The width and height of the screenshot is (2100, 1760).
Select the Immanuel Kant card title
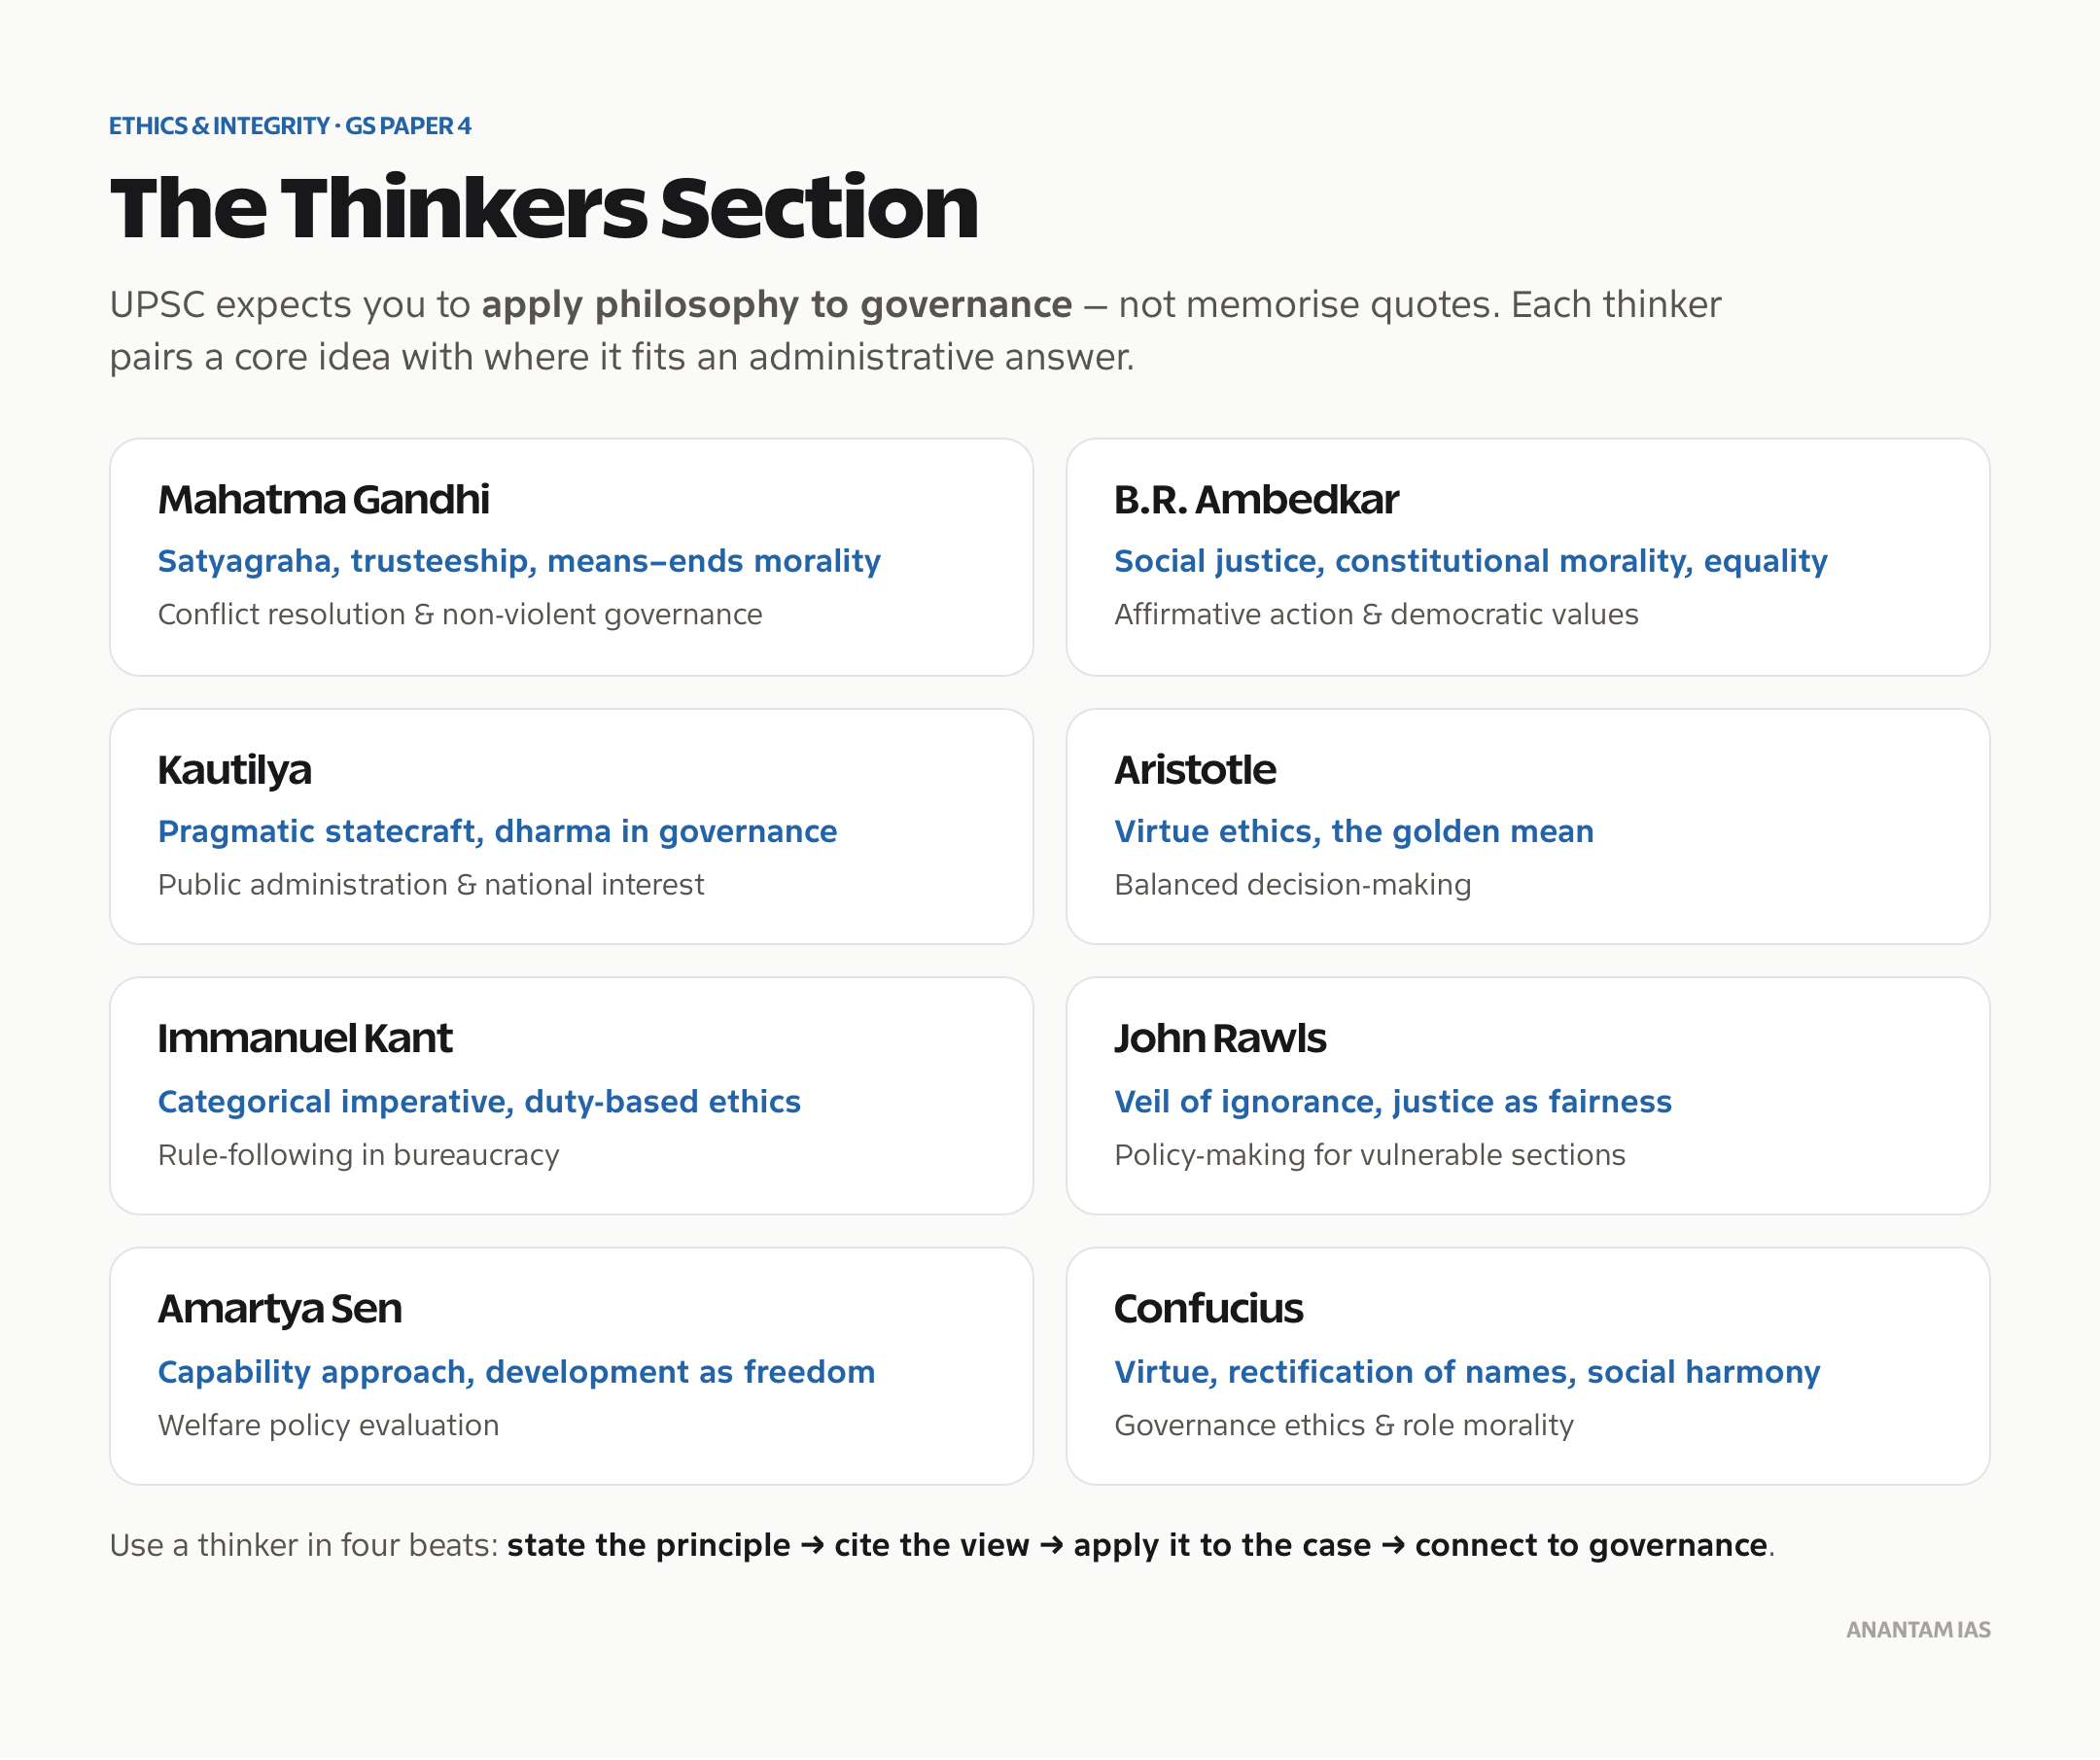(x=305, y=1039)
